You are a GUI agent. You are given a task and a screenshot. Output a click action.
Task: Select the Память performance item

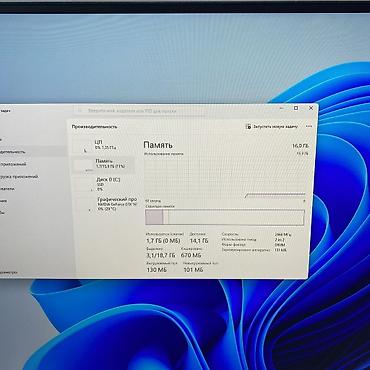coord(104,164)
